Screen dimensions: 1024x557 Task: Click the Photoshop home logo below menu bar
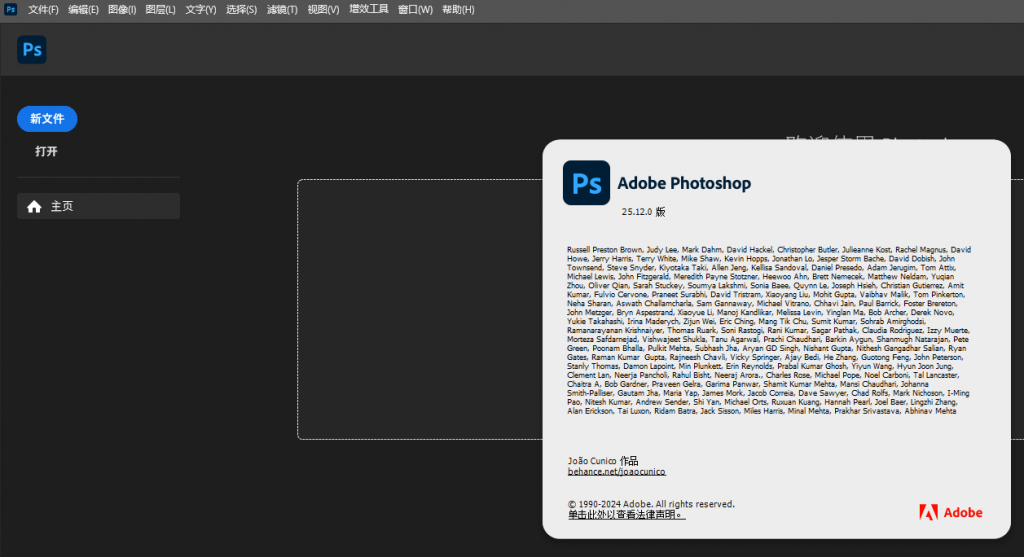(31, 50)
